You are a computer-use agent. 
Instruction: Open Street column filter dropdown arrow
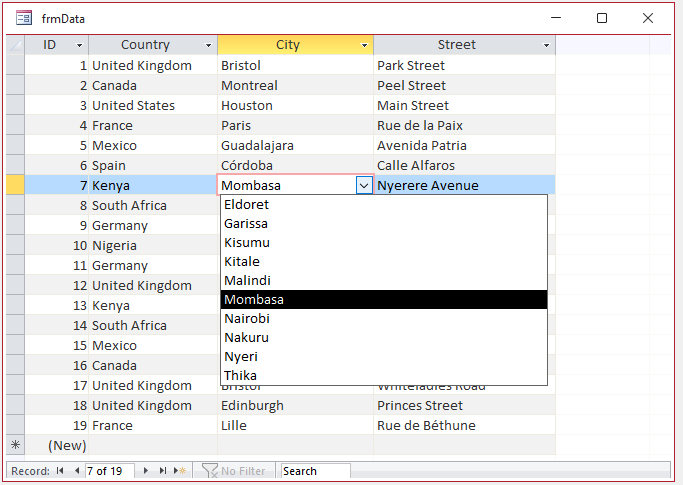(546, 45)
